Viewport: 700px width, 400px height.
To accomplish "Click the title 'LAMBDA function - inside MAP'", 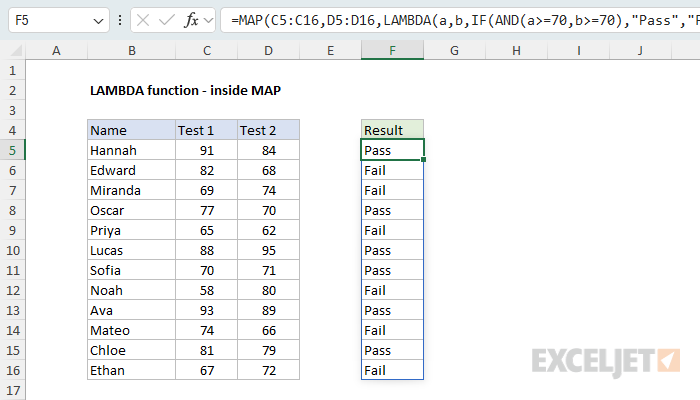I will coord(185,91).
